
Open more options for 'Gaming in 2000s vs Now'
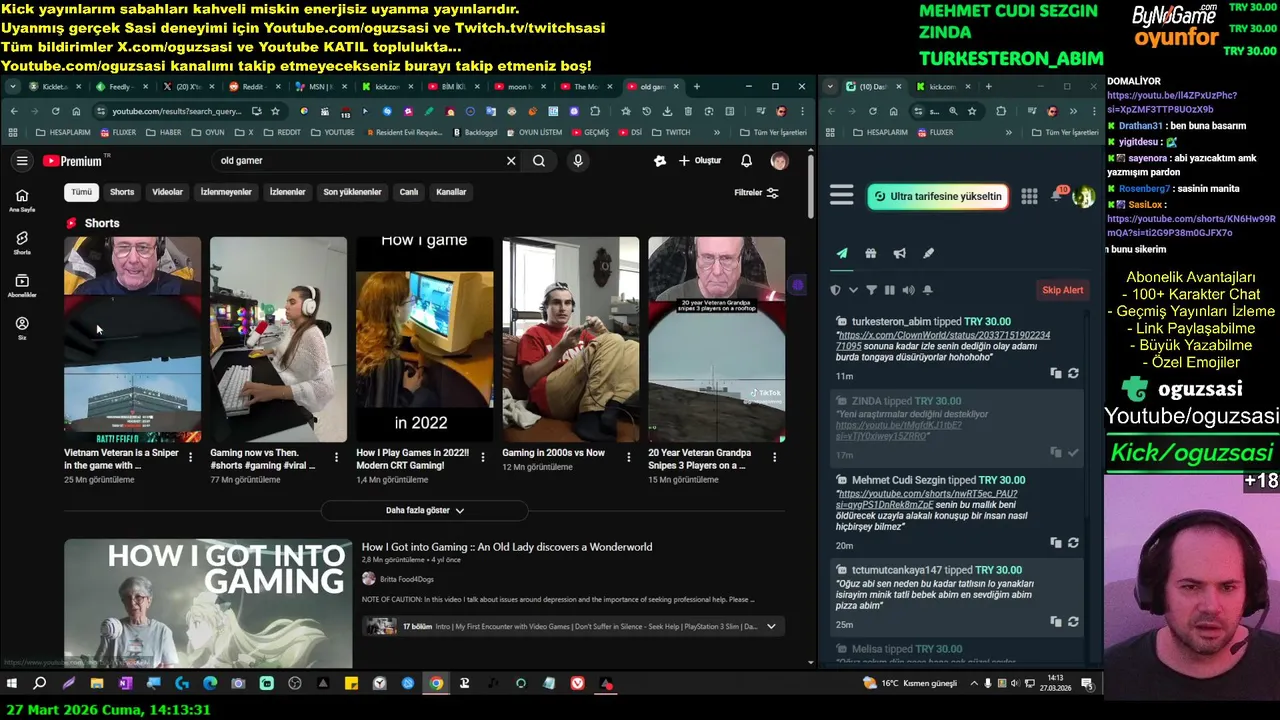pyautogui.click(x=628, y=457)
